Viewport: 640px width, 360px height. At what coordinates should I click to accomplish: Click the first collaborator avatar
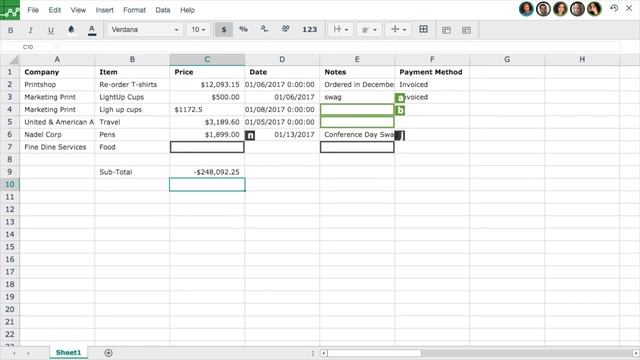pos(526,9)
